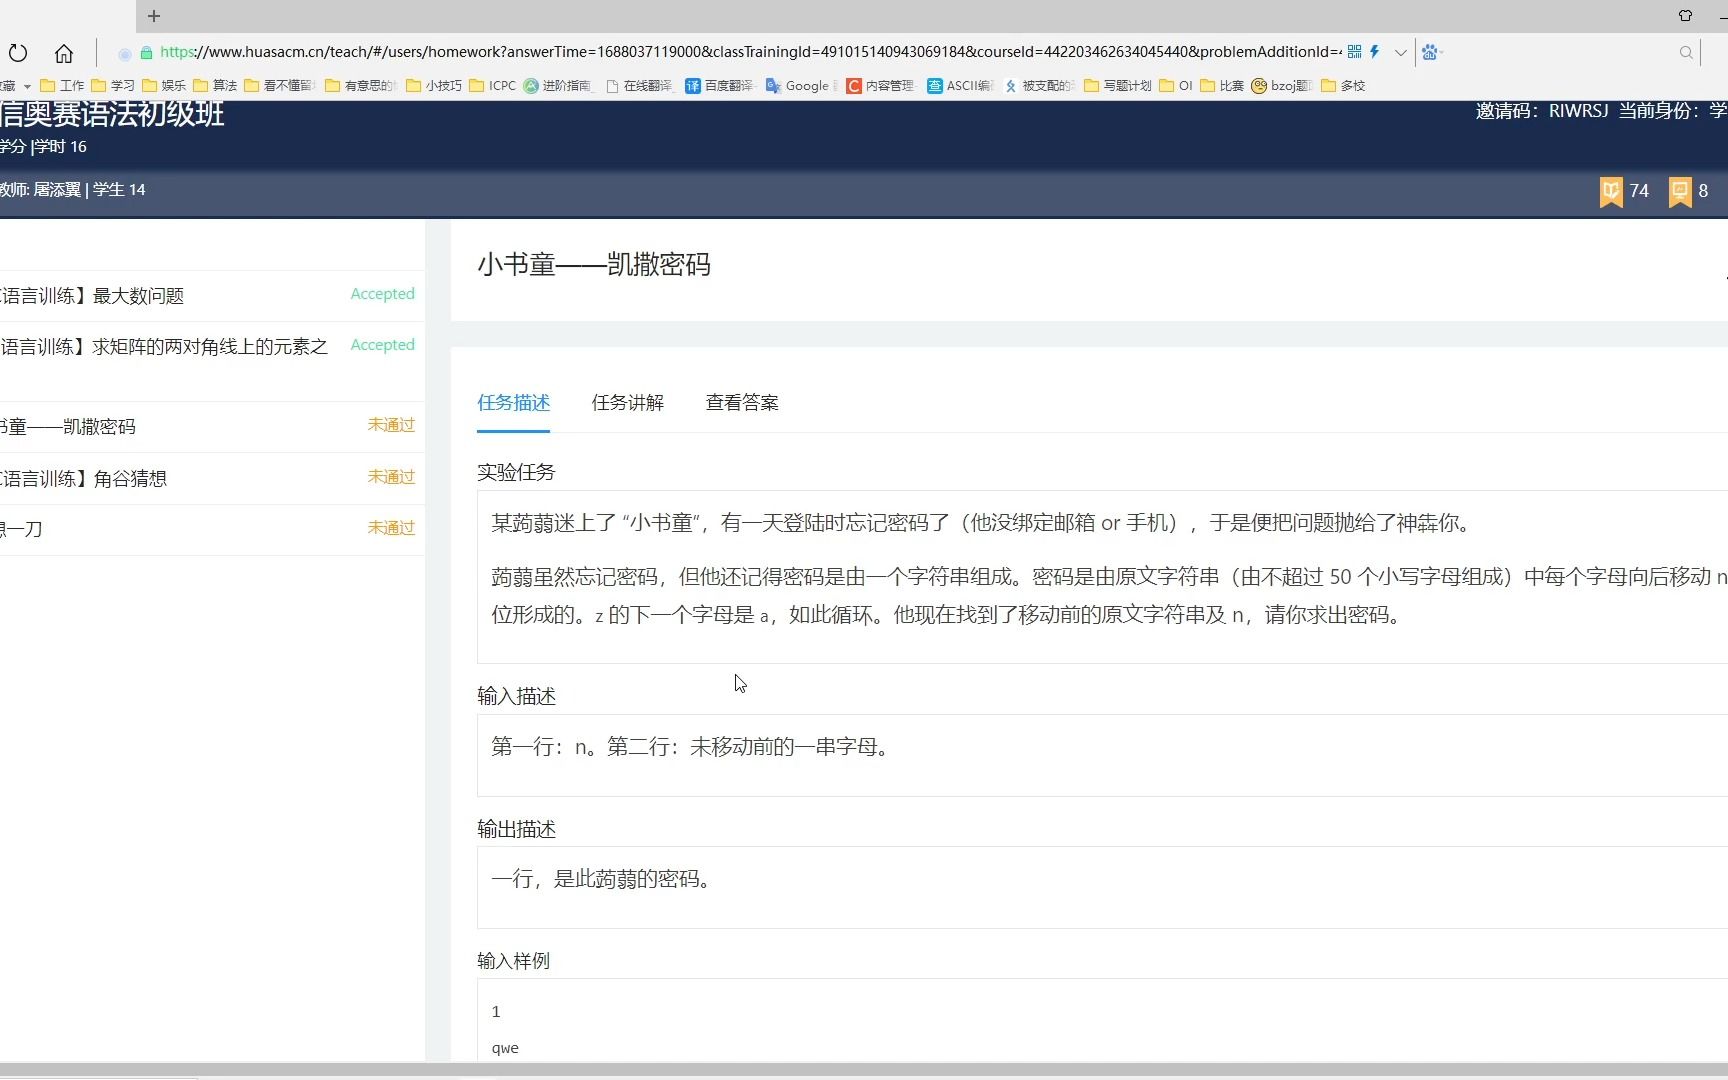The width and height of the screenshot is (1728, 1080).
Task: Open the ASCII编码 bookmark
Action: tap(960, 86)
